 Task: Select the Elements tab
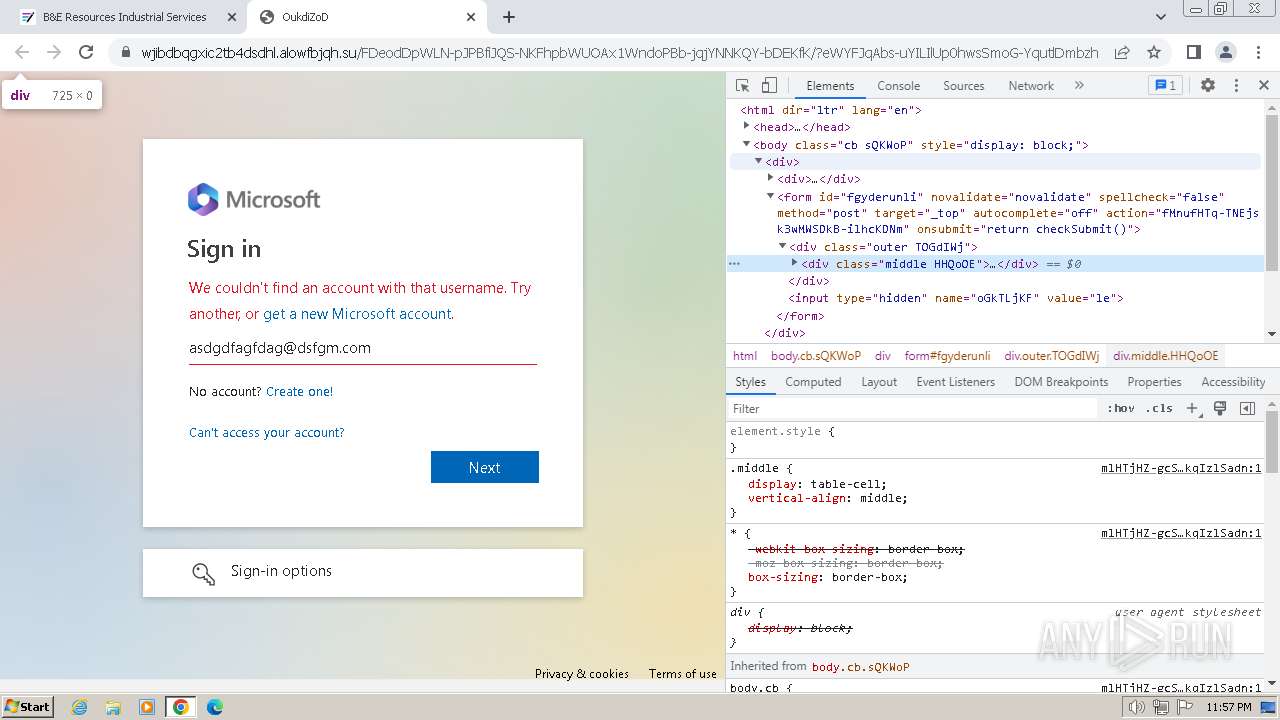point(830,86)
